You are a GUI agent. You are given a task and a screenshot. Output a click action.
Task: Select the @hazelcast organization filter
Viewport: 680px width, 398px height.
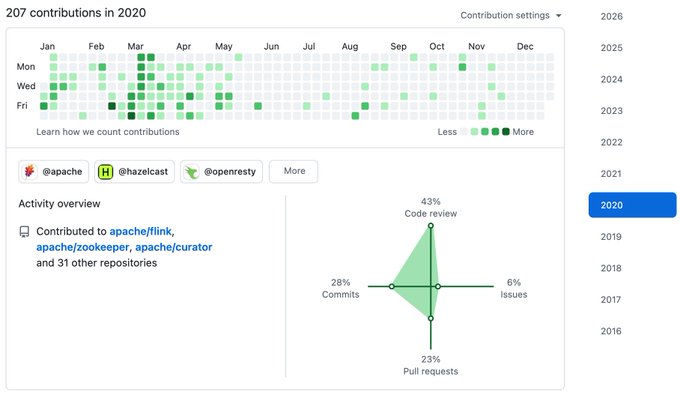click(134, 172)
